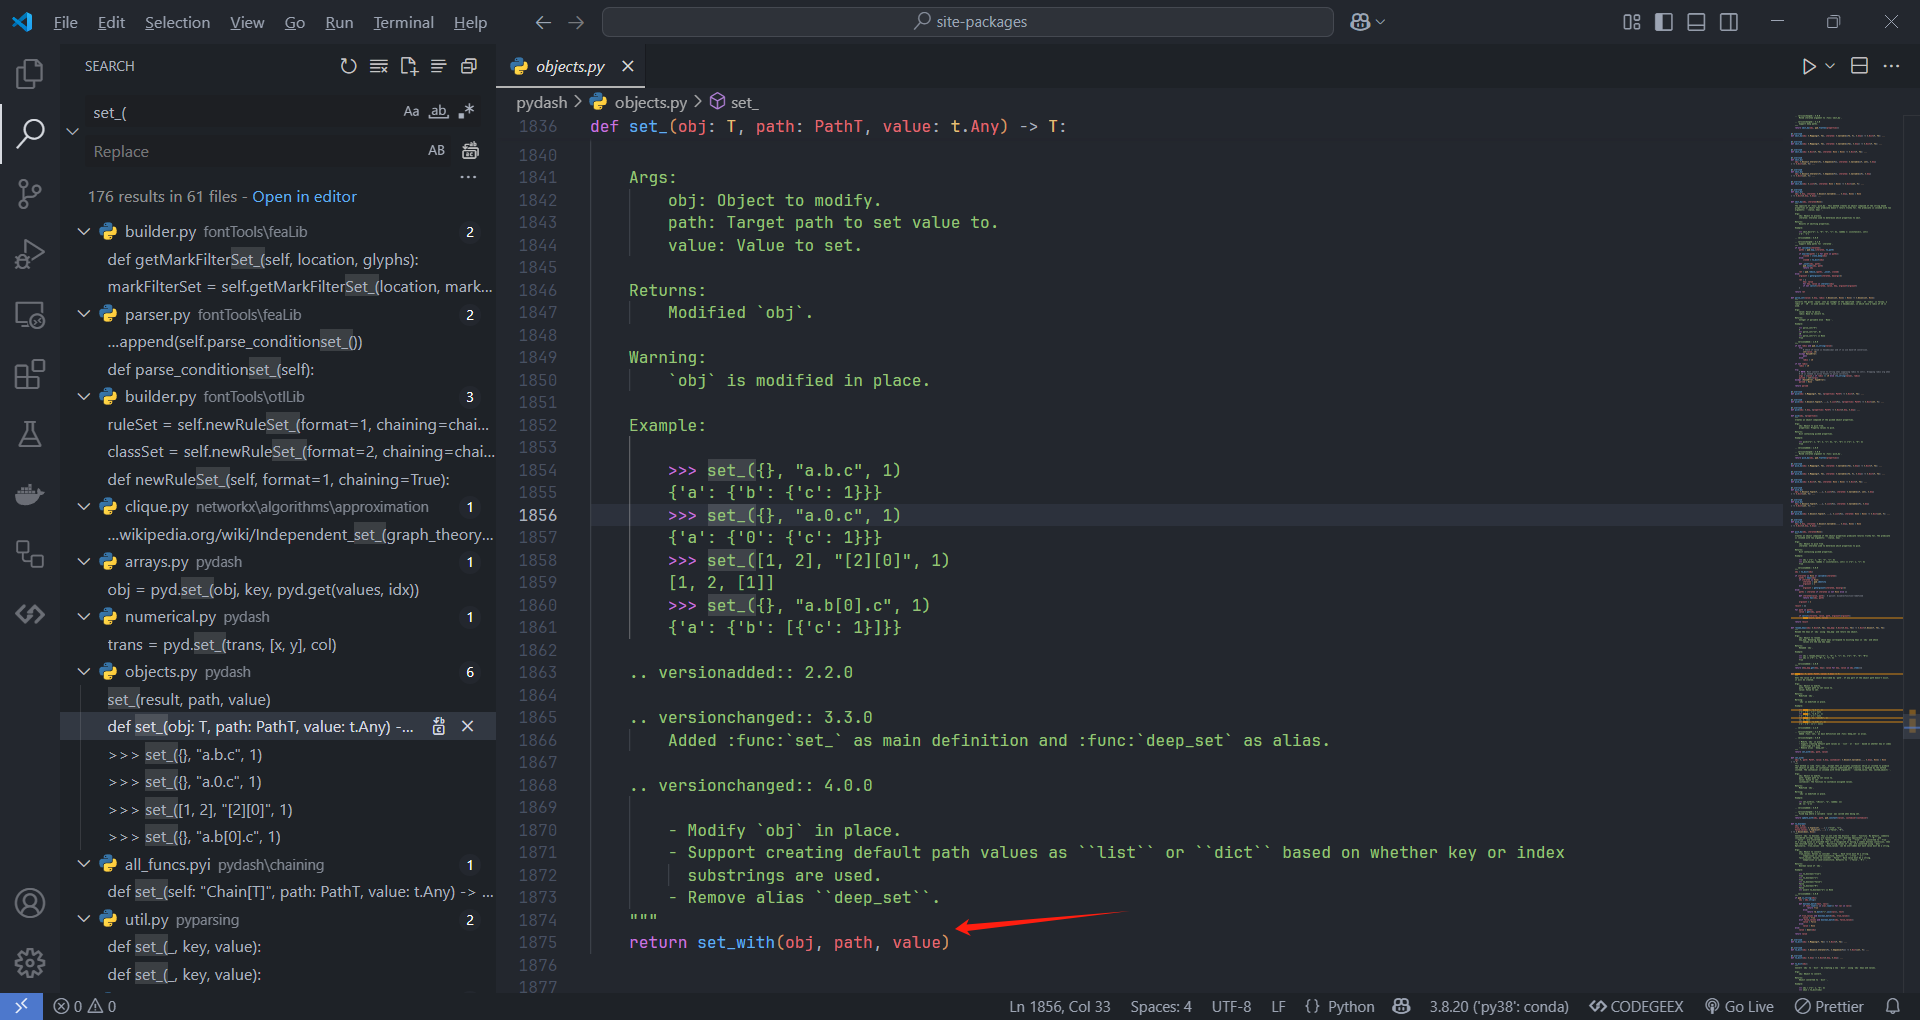Collapse the clique.py search results group

(x=84, y=507)
